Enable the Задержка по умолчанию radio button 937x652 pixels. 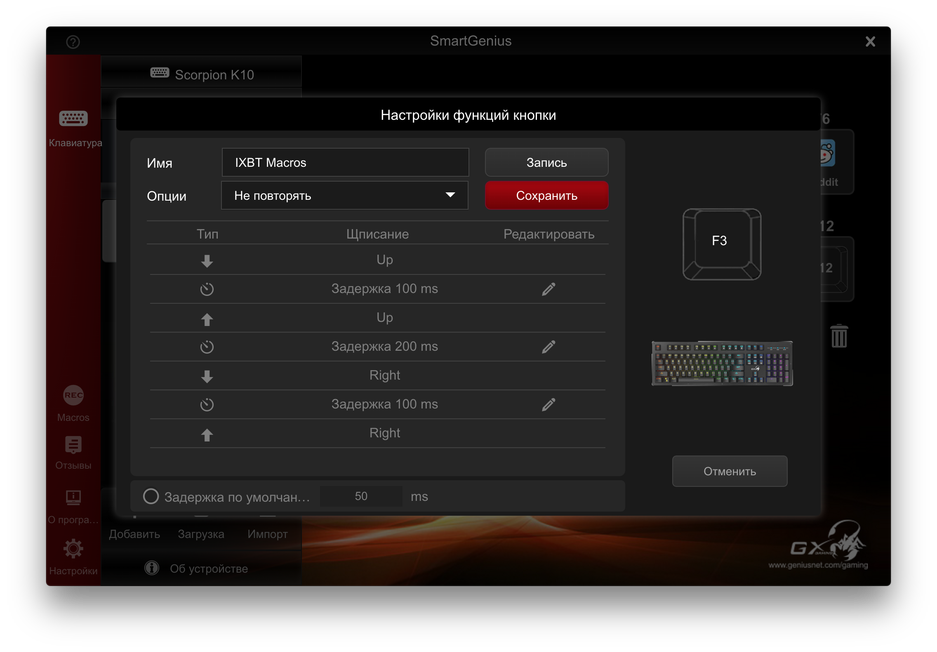[151, 496]
